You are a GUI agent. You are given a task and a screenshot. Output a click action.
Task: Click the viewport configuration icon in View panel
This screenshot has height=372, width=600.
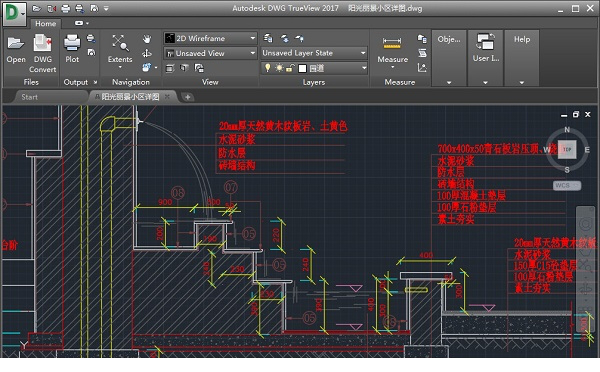(199, 68)
